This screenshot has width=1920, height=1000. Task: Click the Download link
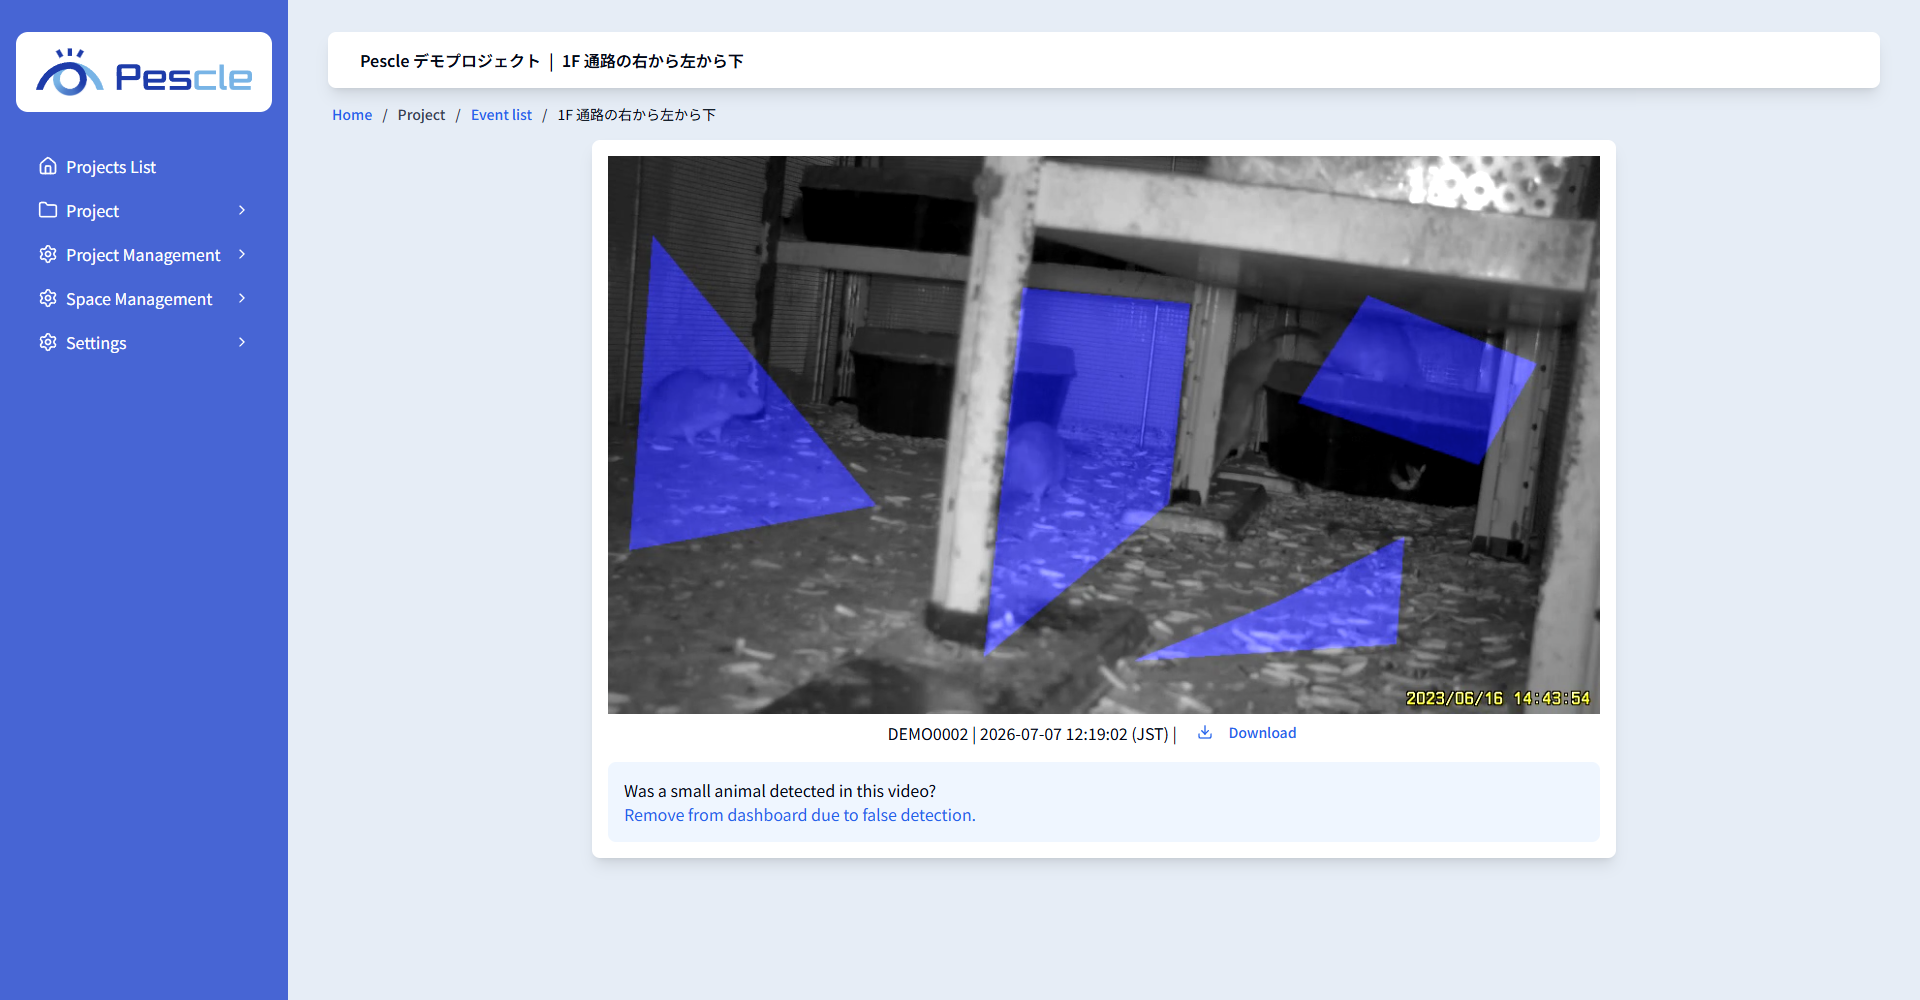point(1262,733)
